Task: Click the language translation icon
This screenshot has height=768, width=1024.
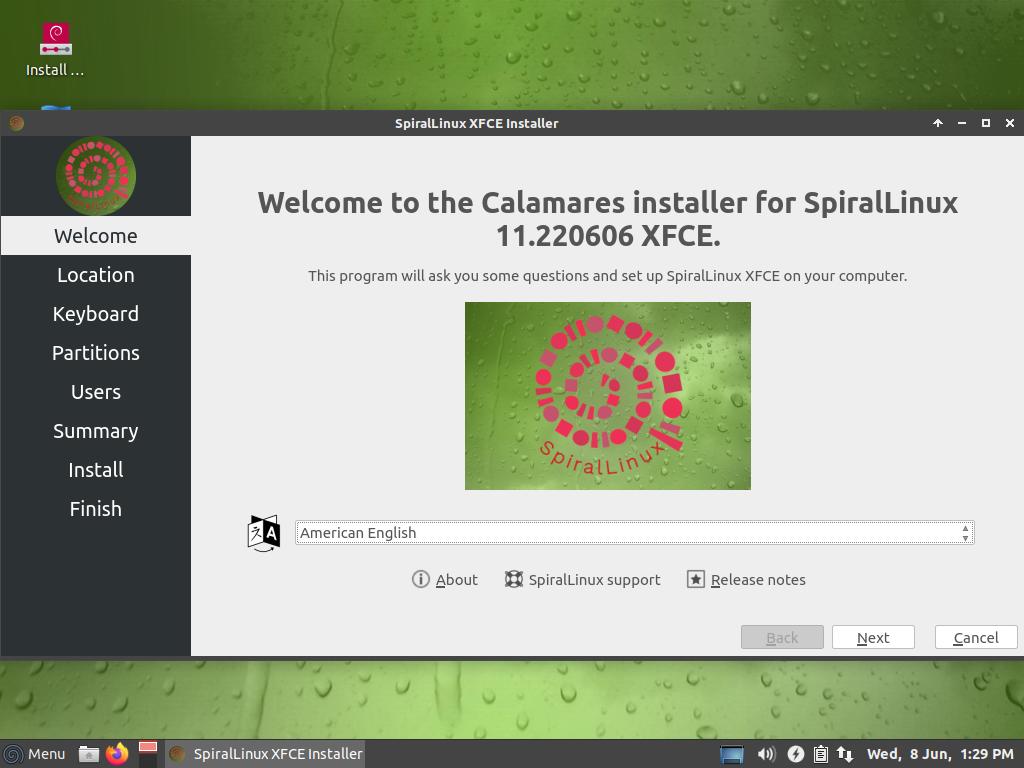Action: 264,533
